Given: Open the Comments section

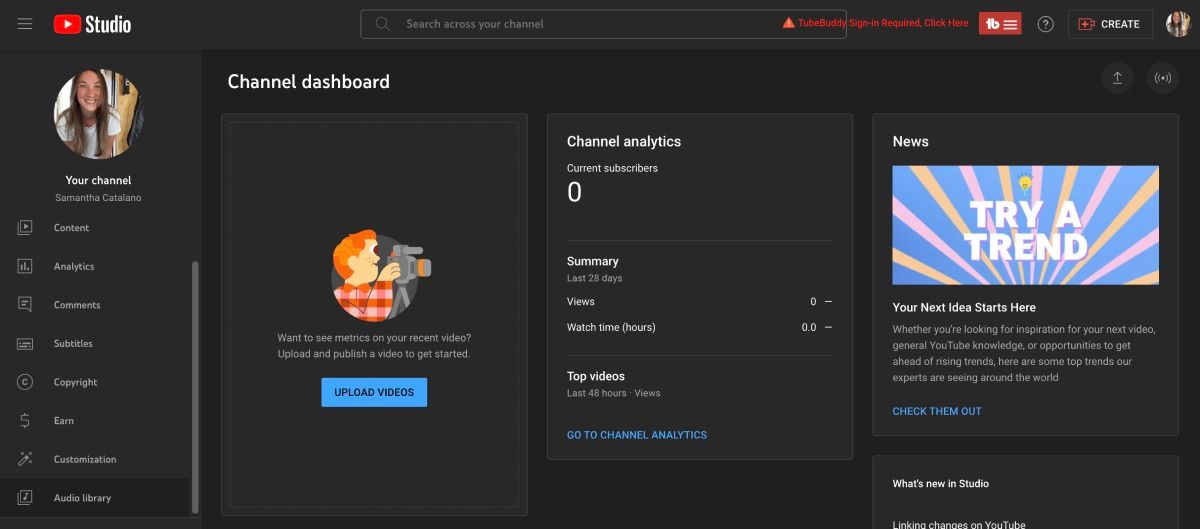Looking at the screenshot, I should pyautogui.click(x=77, y=305).
